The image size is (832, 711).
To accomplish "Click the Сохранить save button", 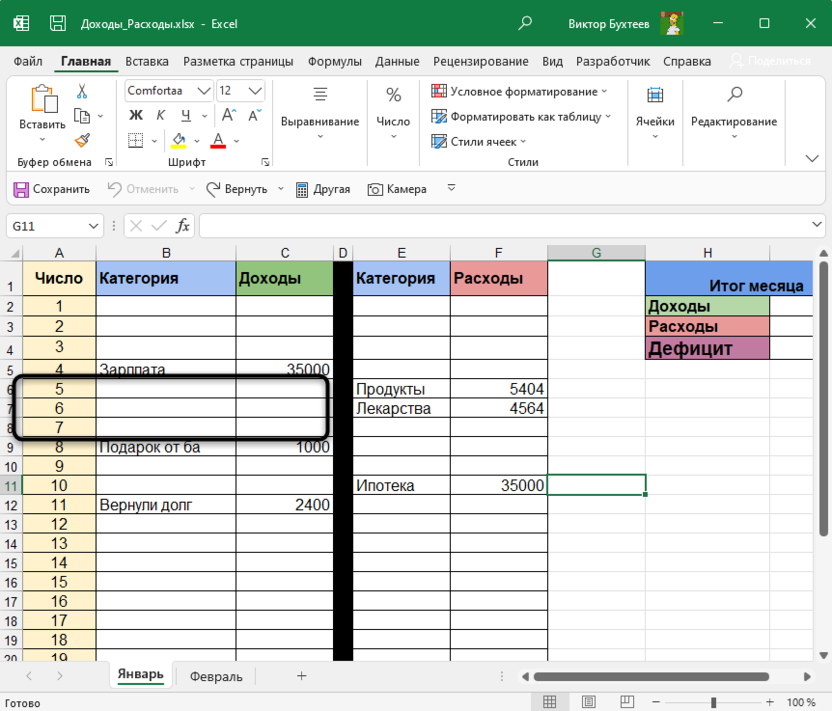I will (51, 189).
